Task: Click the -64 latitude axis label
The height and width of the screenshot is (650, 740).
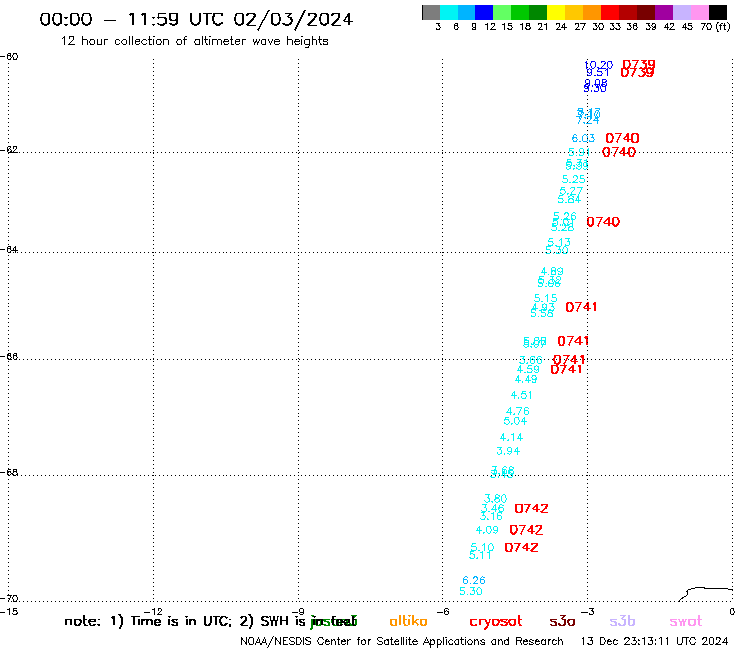Action: 9,249
